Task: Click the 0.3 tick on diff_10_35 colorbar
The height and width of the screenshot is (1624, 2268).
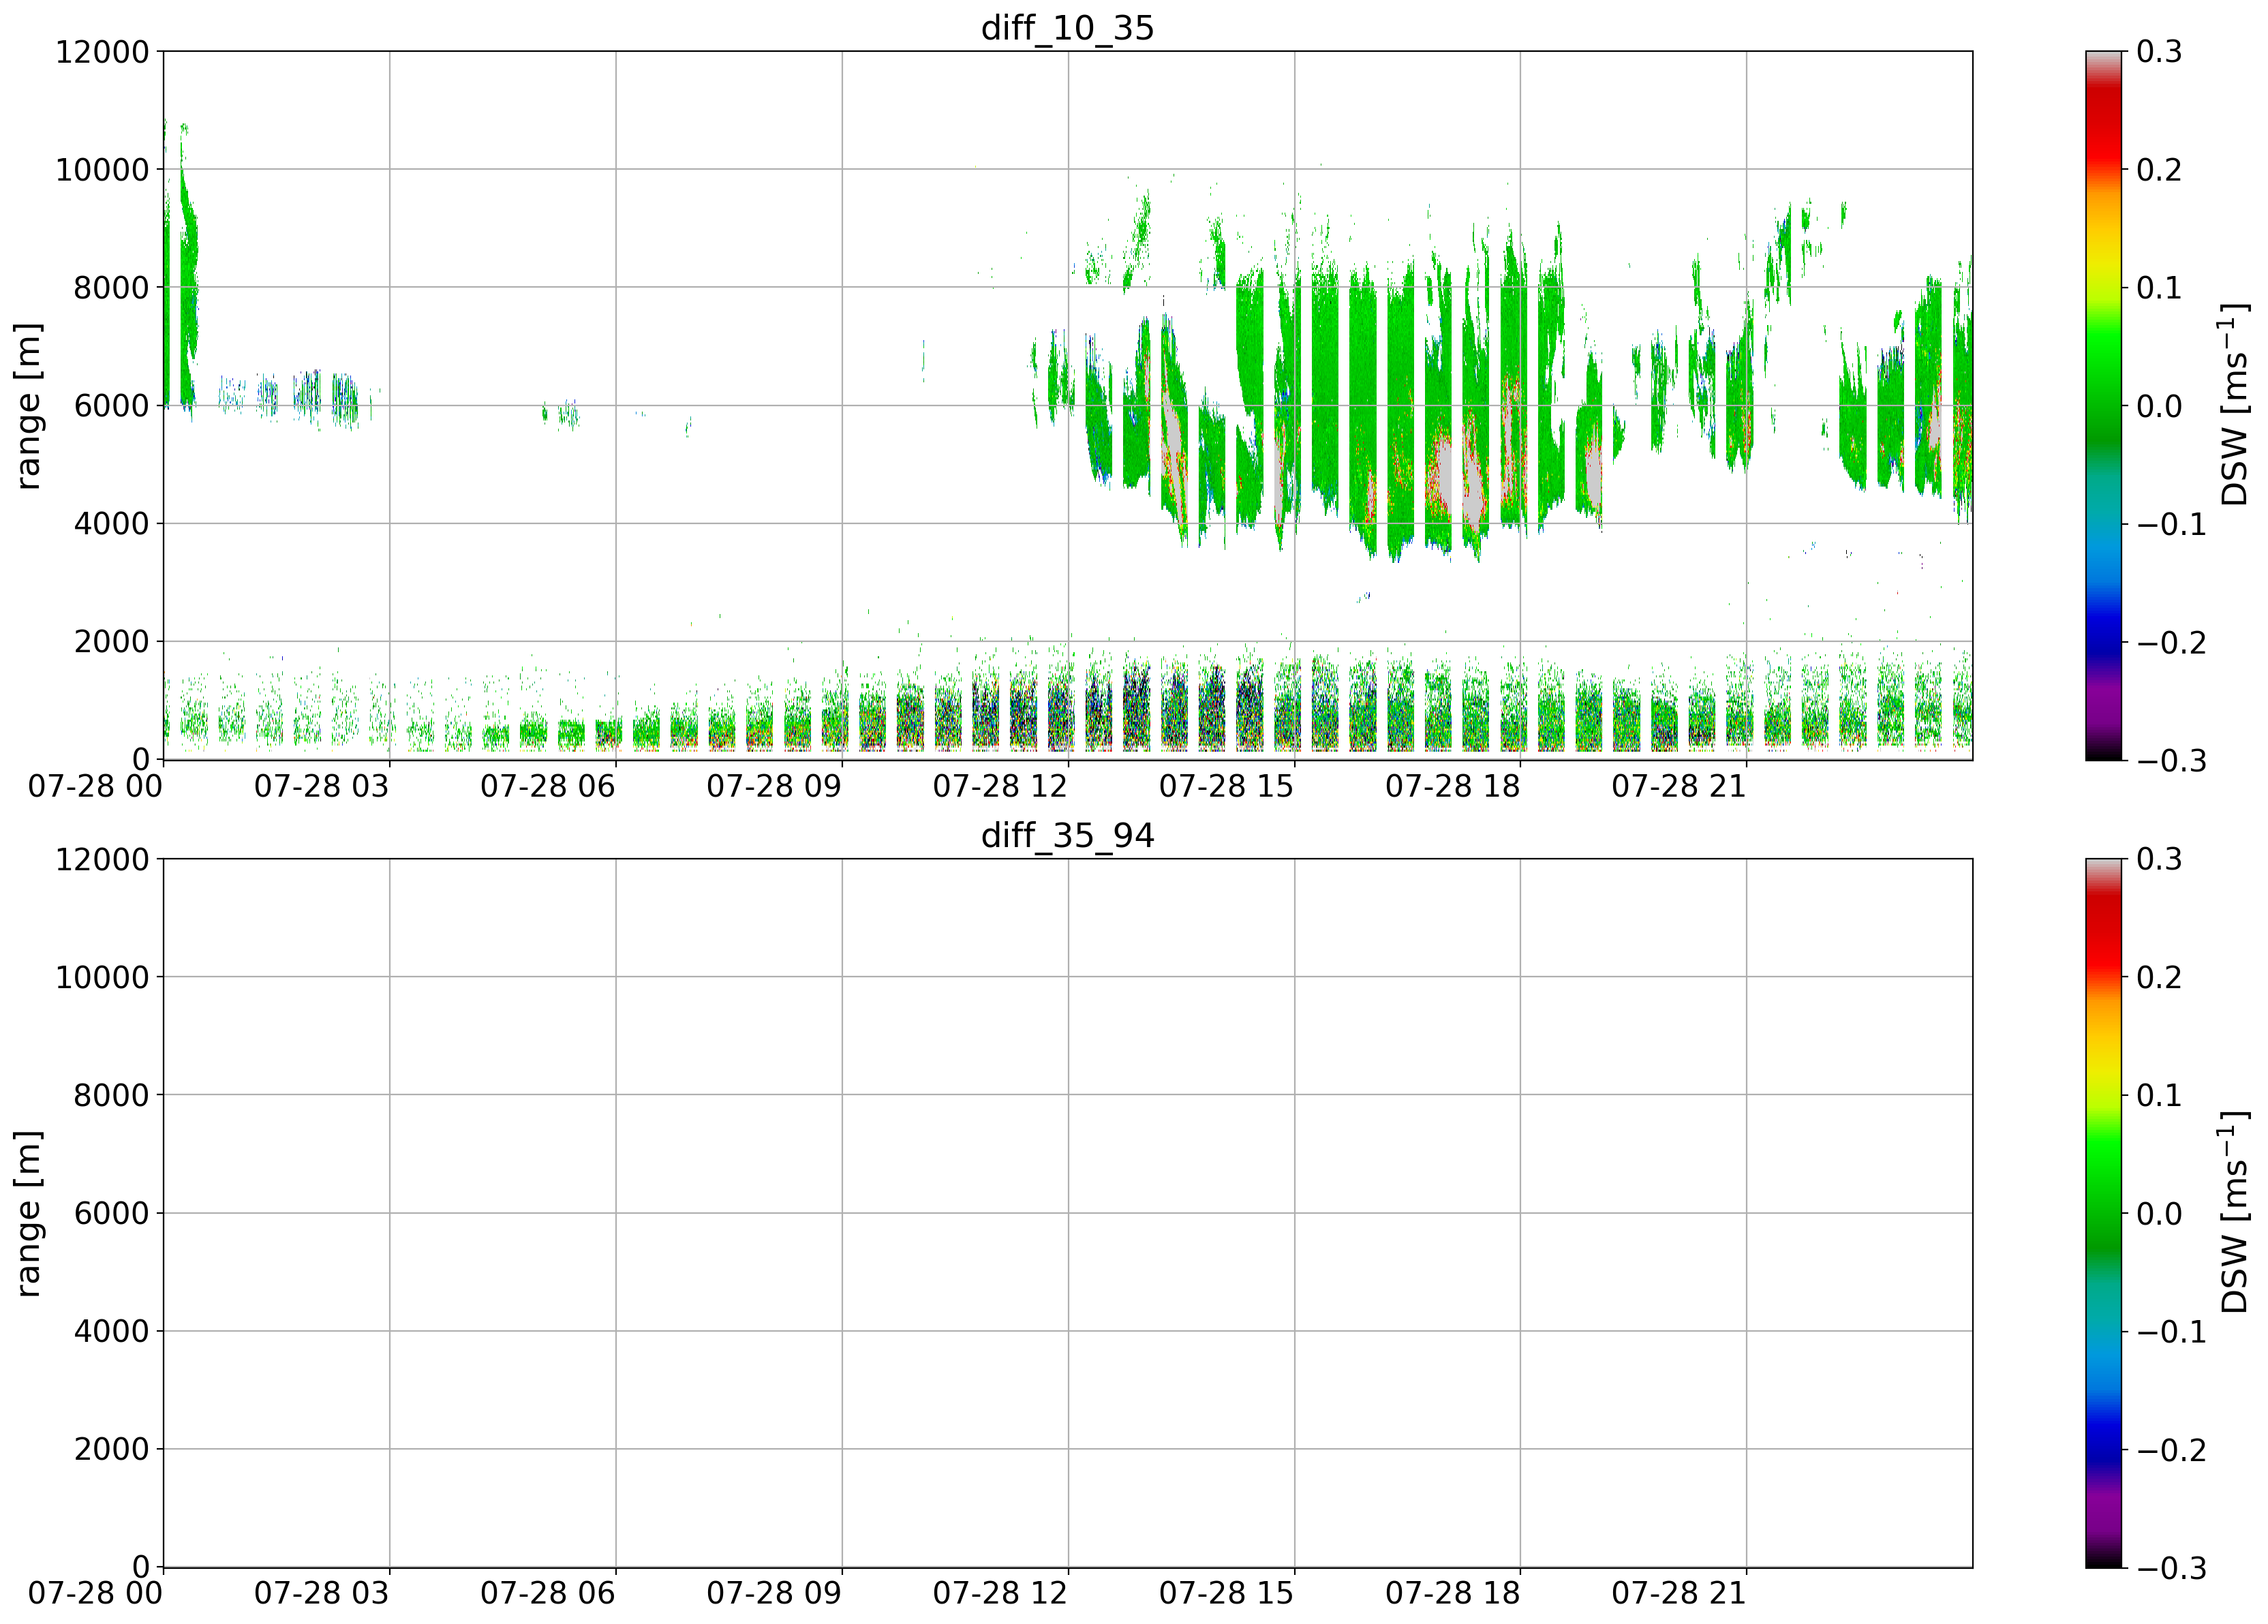Action: (x=2160, y=51)
